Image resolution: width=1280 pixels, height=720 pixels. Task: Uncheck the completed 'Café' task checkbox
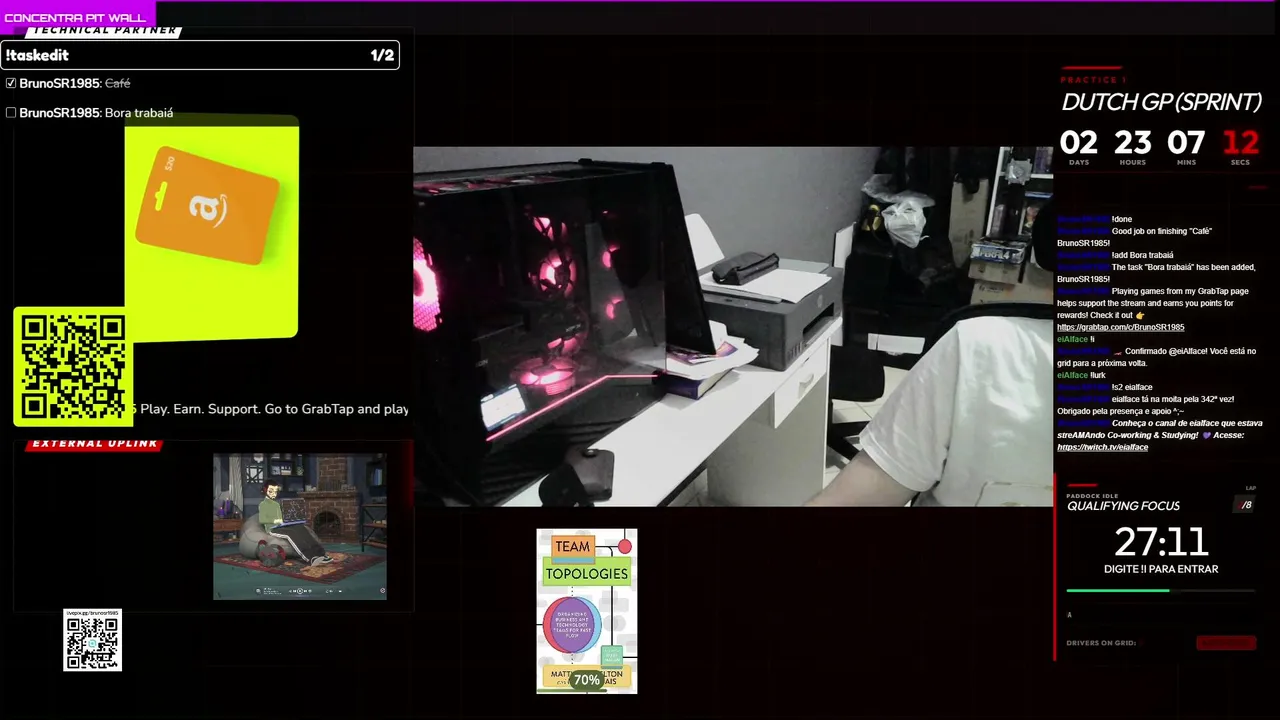pos(11,83)
